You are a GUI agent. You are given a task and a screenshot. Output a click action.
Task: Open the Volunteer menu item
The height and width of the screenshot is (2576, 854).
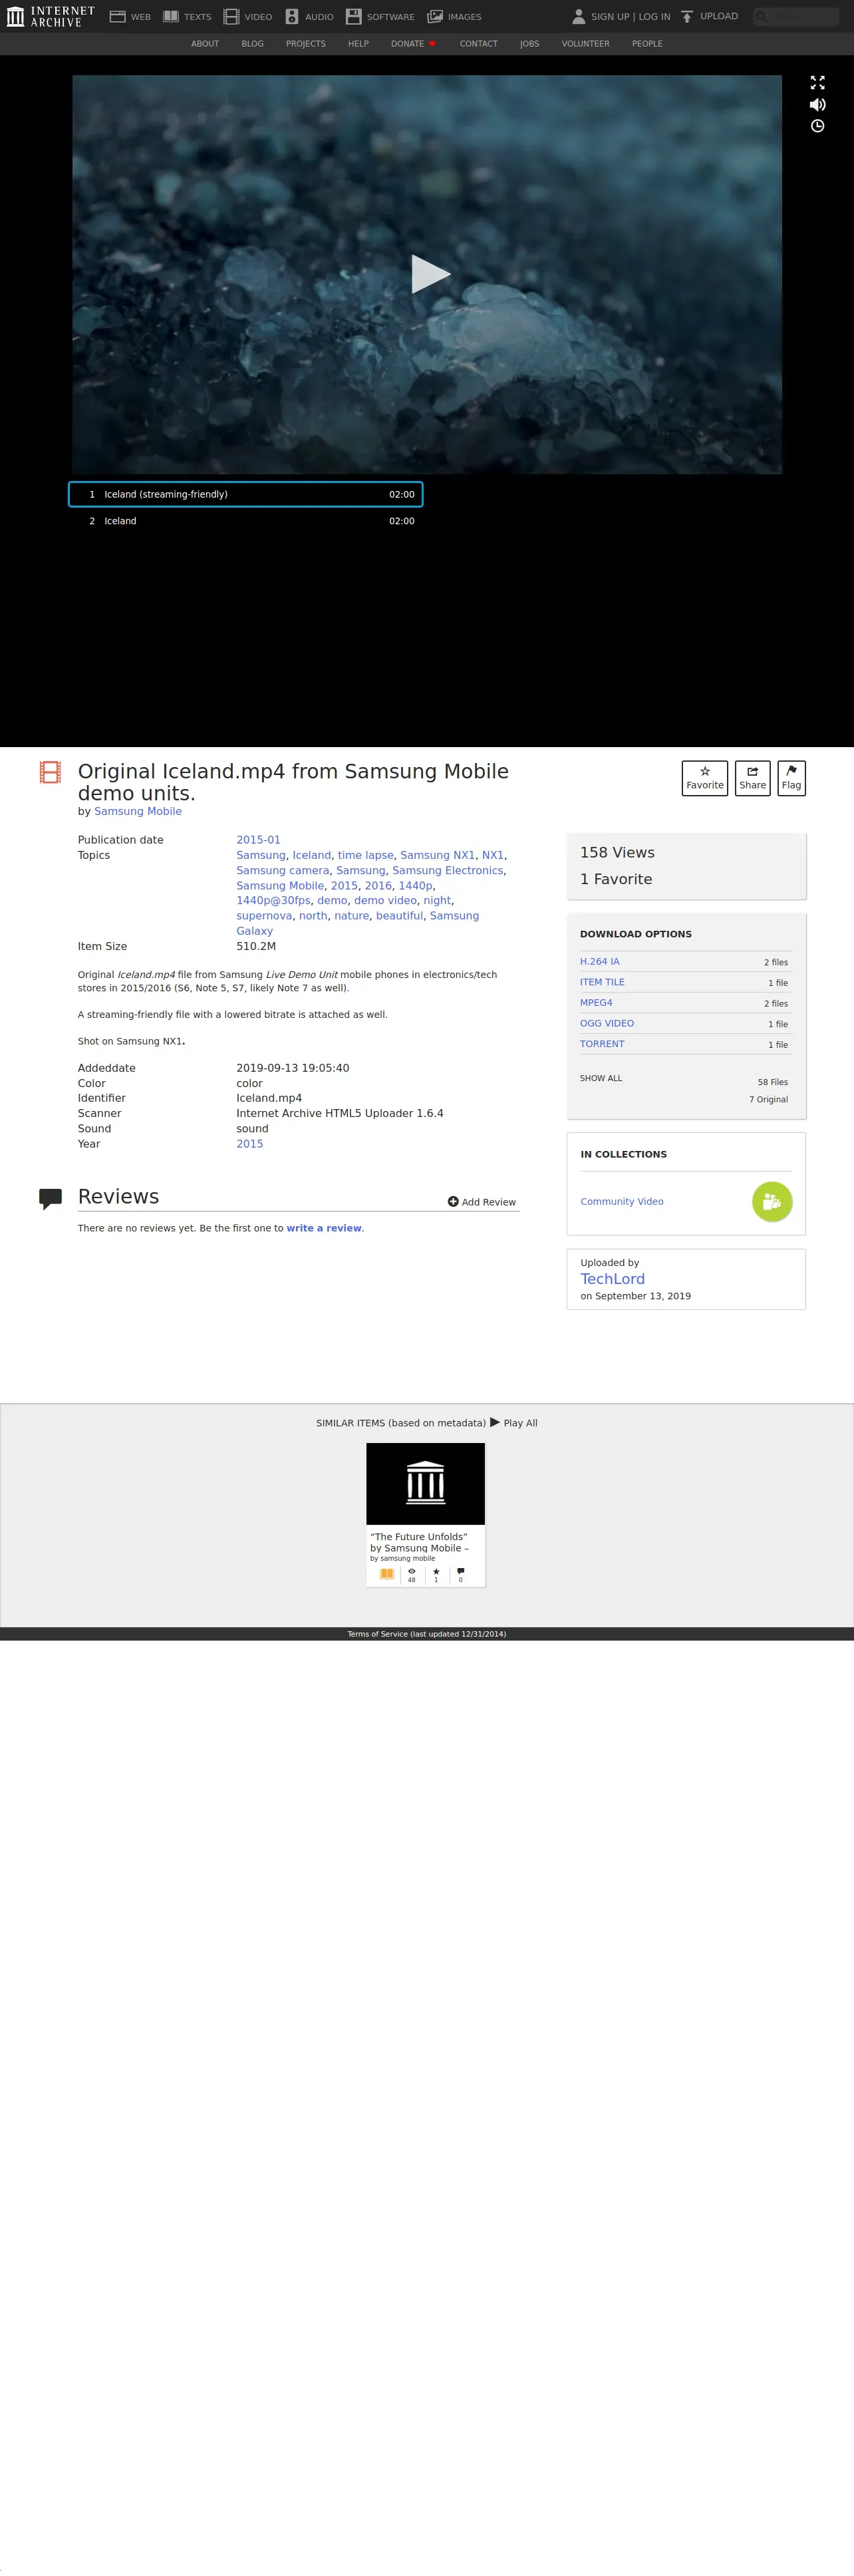point(586,44)
